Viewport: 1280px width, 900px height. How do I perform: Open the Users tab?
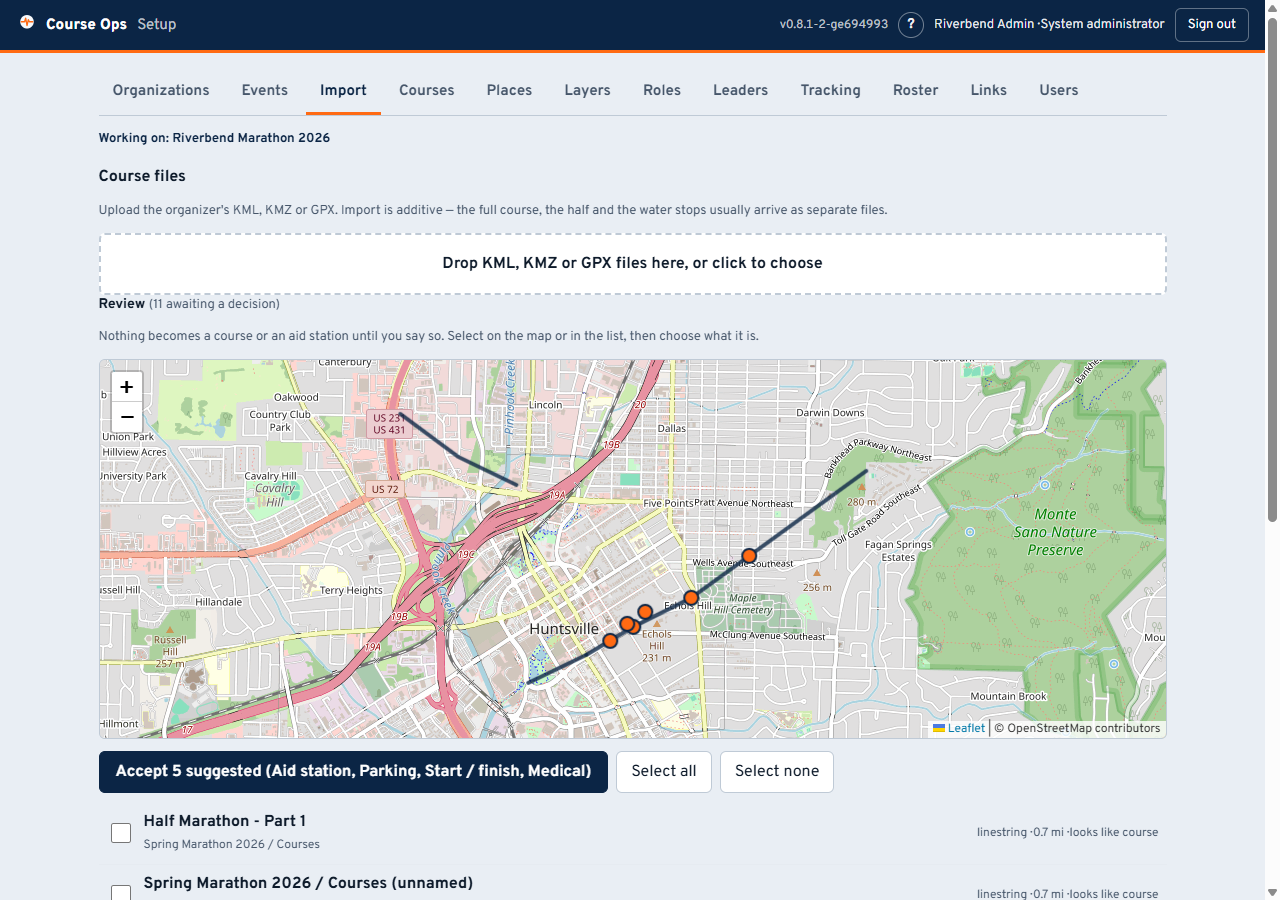click(x=1059, y=90)
